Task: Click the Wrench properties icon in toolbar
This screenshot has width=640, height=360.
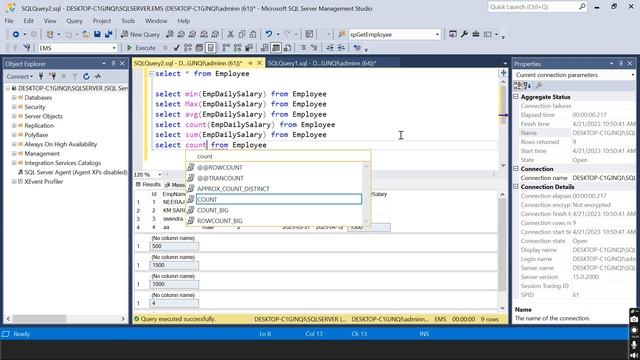Action: (464, 34)
